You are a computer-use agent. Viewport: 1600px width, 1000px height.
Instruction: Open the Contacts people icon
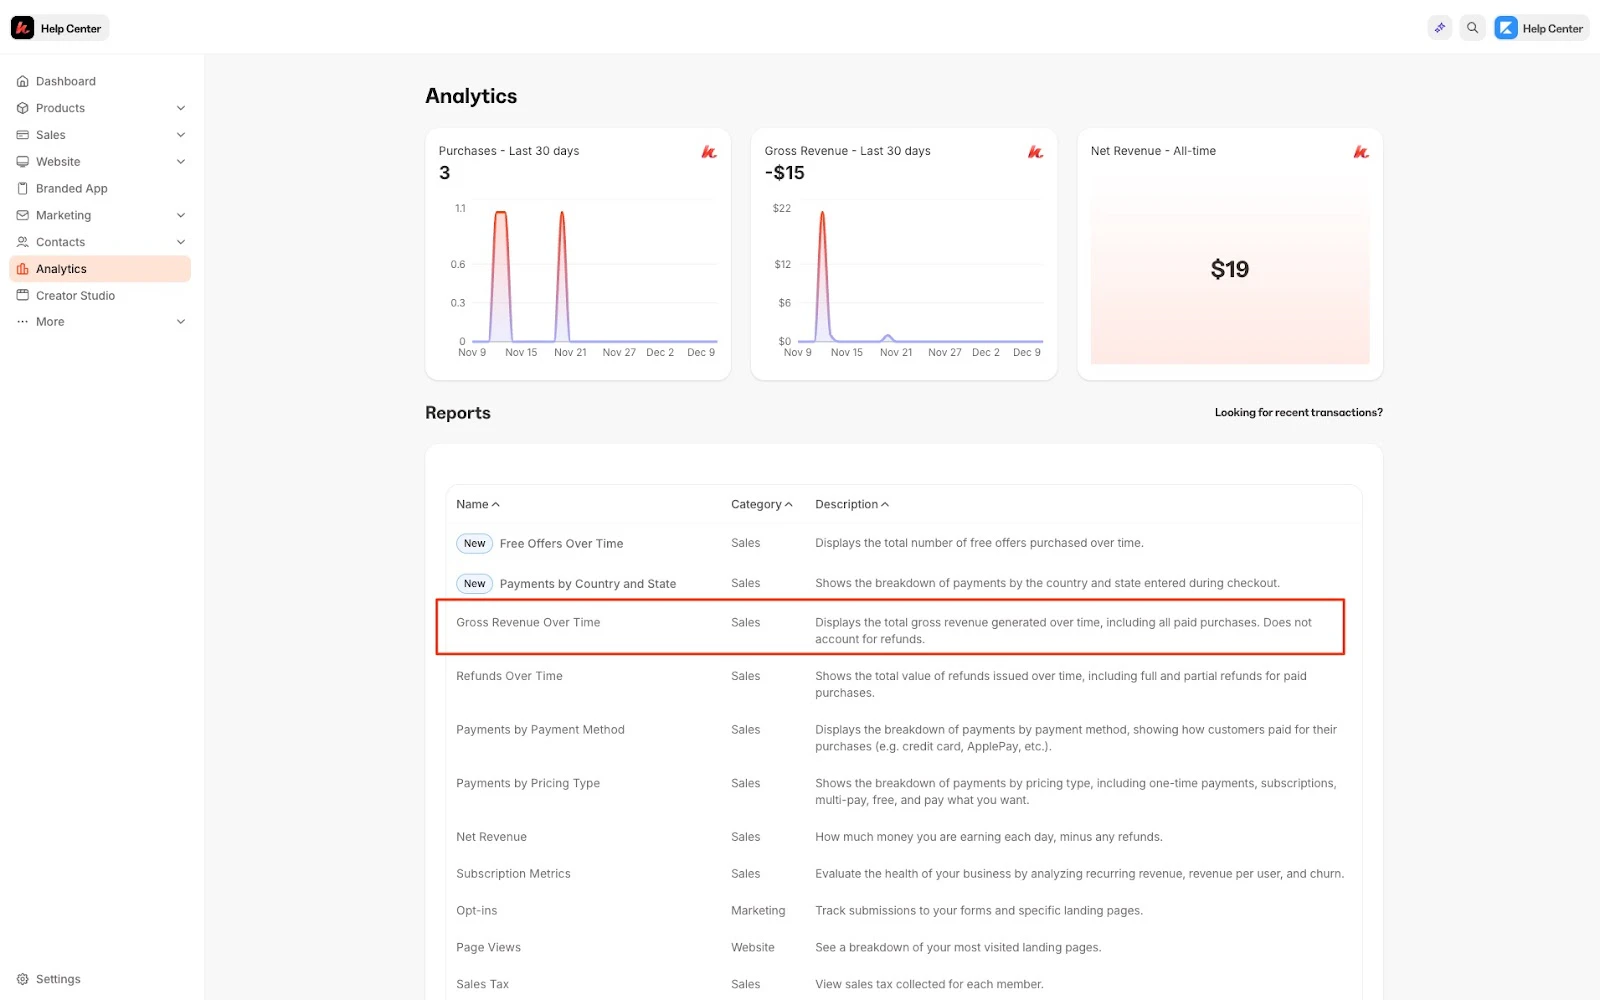[x=22, y=241]
